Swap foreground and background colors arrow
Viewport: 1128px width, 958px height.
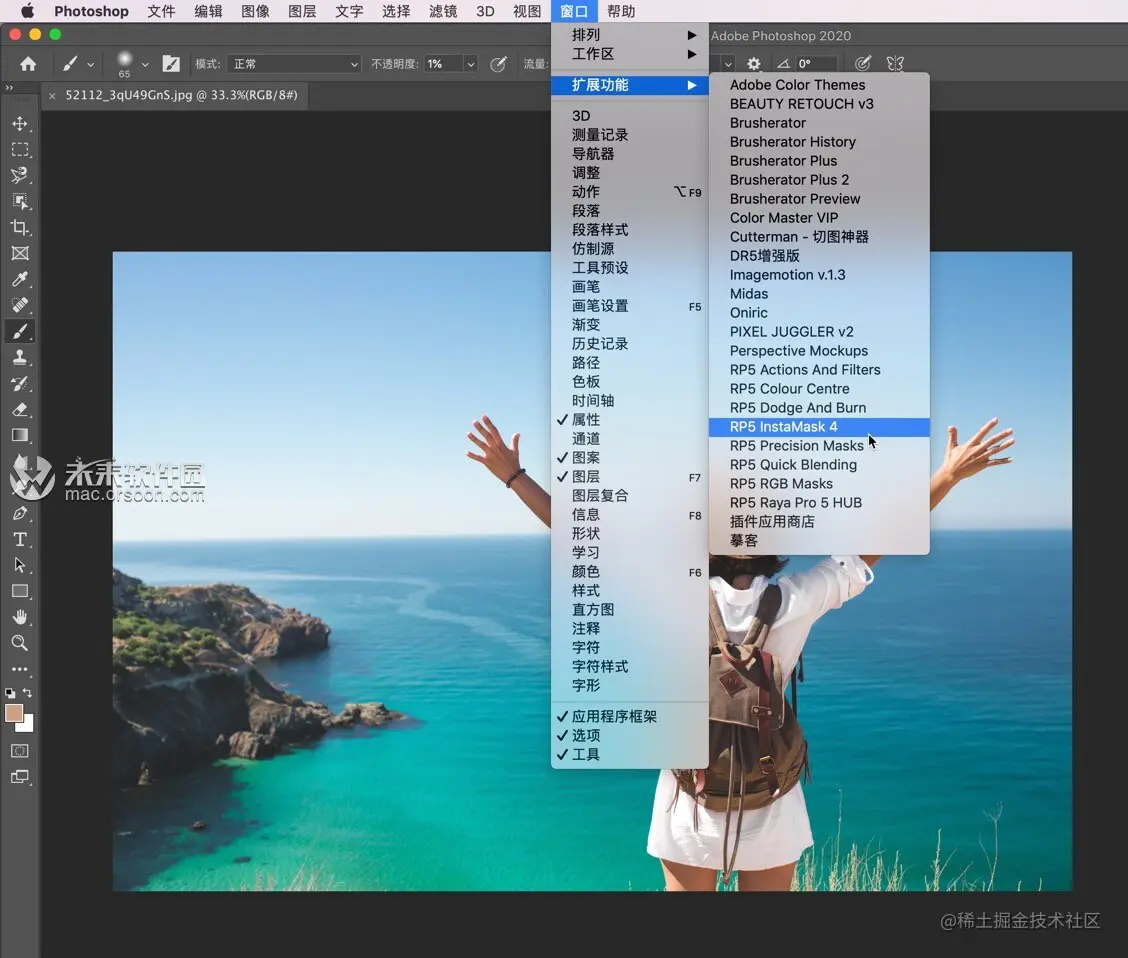coord(27,693)
